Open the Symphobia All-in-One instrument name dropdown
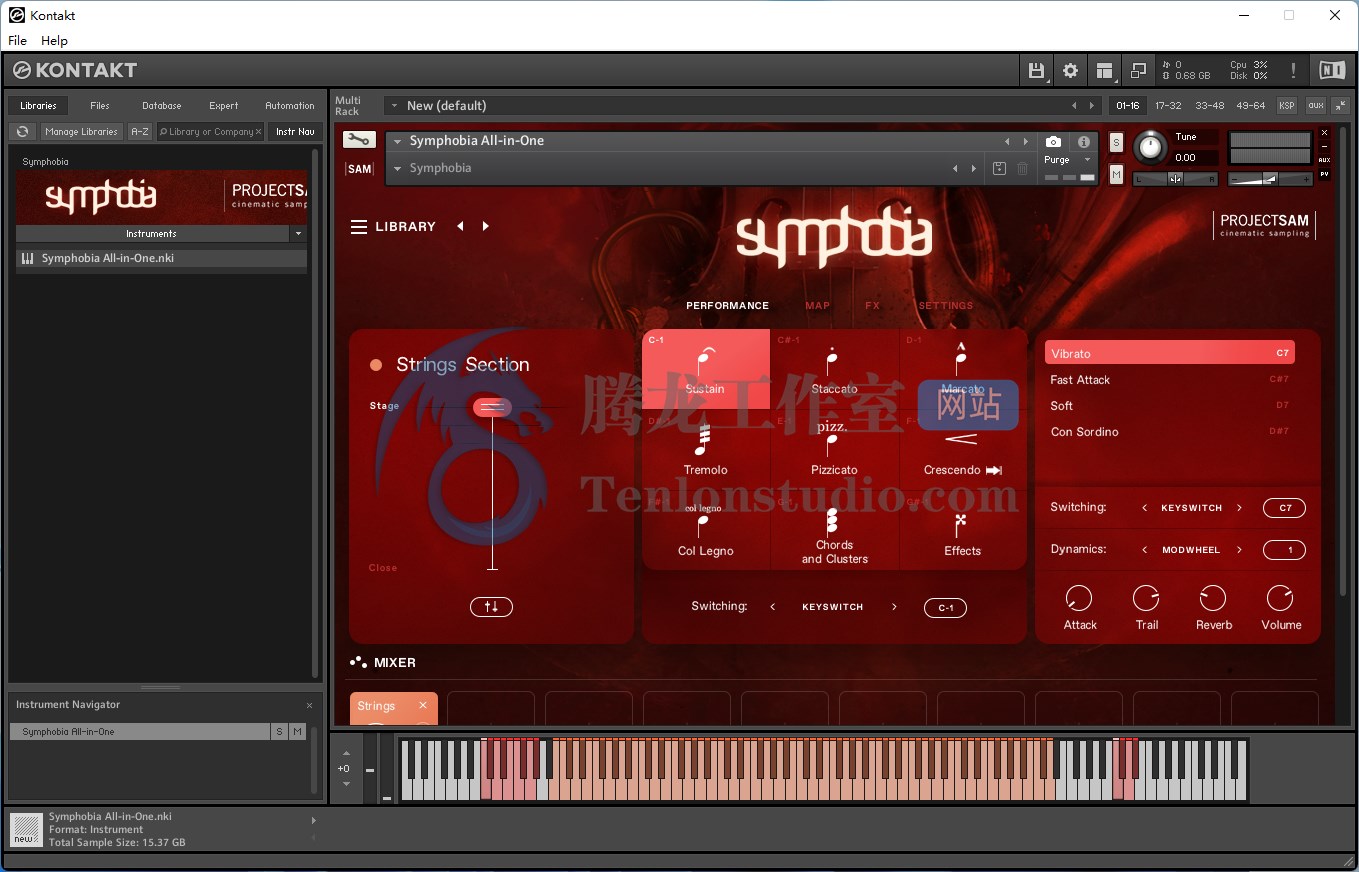The width and height of the screenshot is (1359, 872). point(397,141)
